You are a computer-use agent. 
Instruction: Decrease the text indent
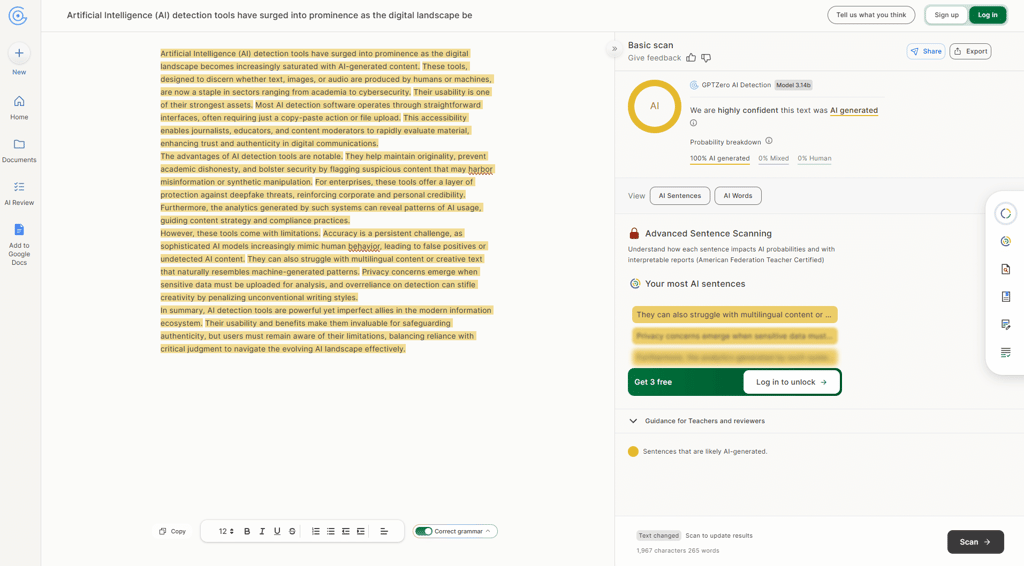click(345, 531)
